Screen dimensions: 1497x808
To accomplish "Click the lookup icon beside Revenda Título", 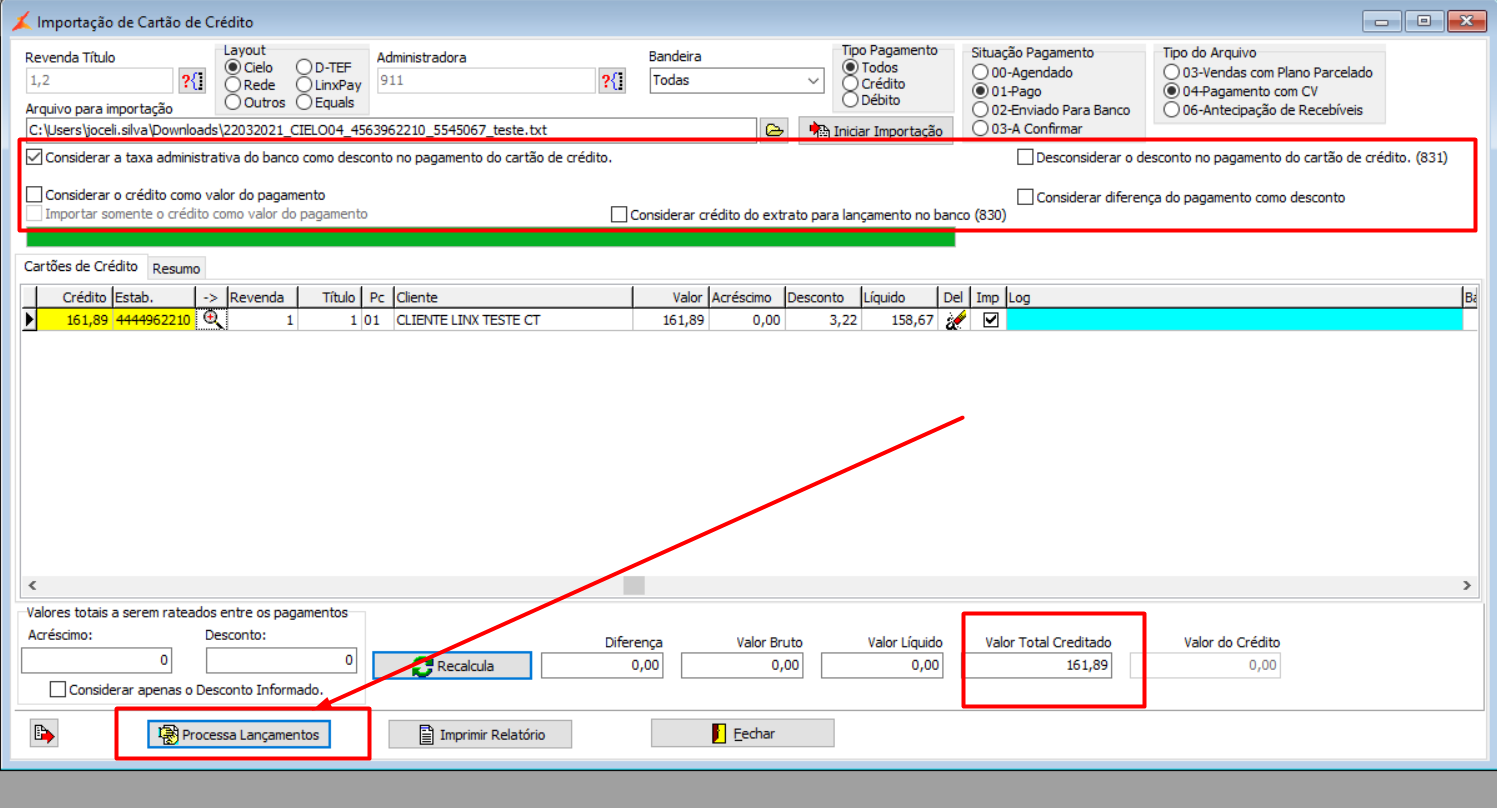I will 191,81.
